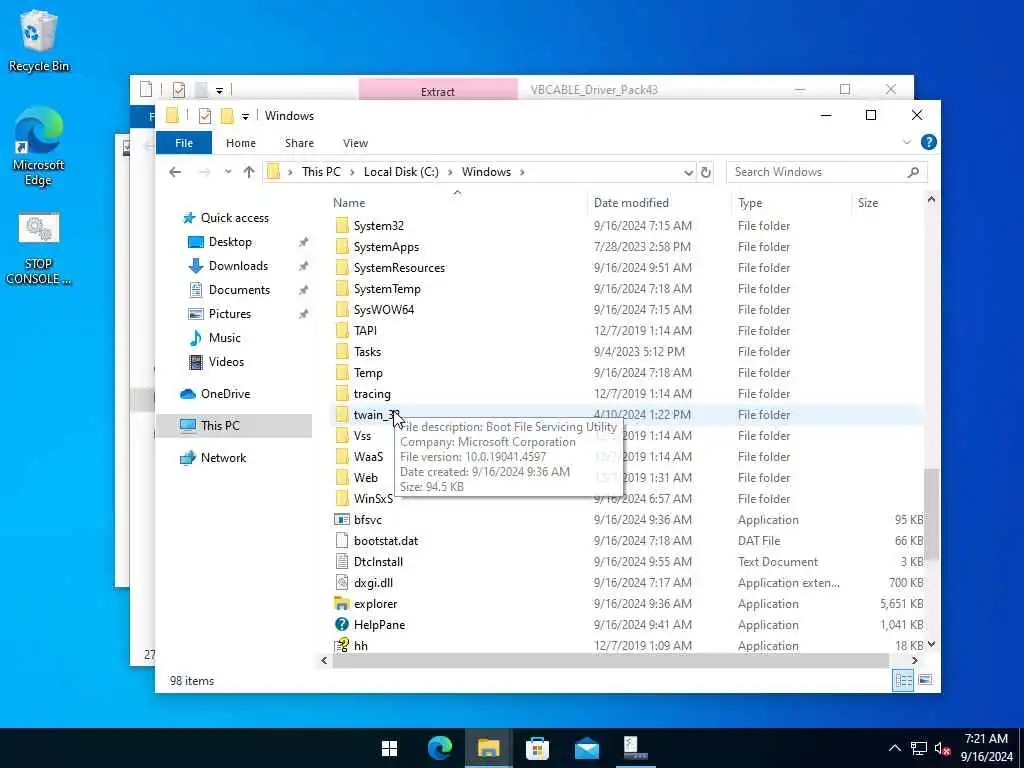This screenshot has width=1024, height=768.
Task: Open address bar history dropdown
Action: [688, 172]
